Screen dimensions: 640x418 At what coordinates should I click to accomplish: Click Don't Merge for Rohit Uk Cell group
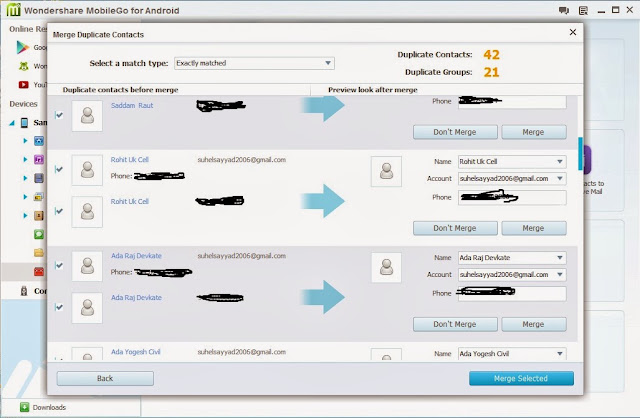[x=455, y=228]
